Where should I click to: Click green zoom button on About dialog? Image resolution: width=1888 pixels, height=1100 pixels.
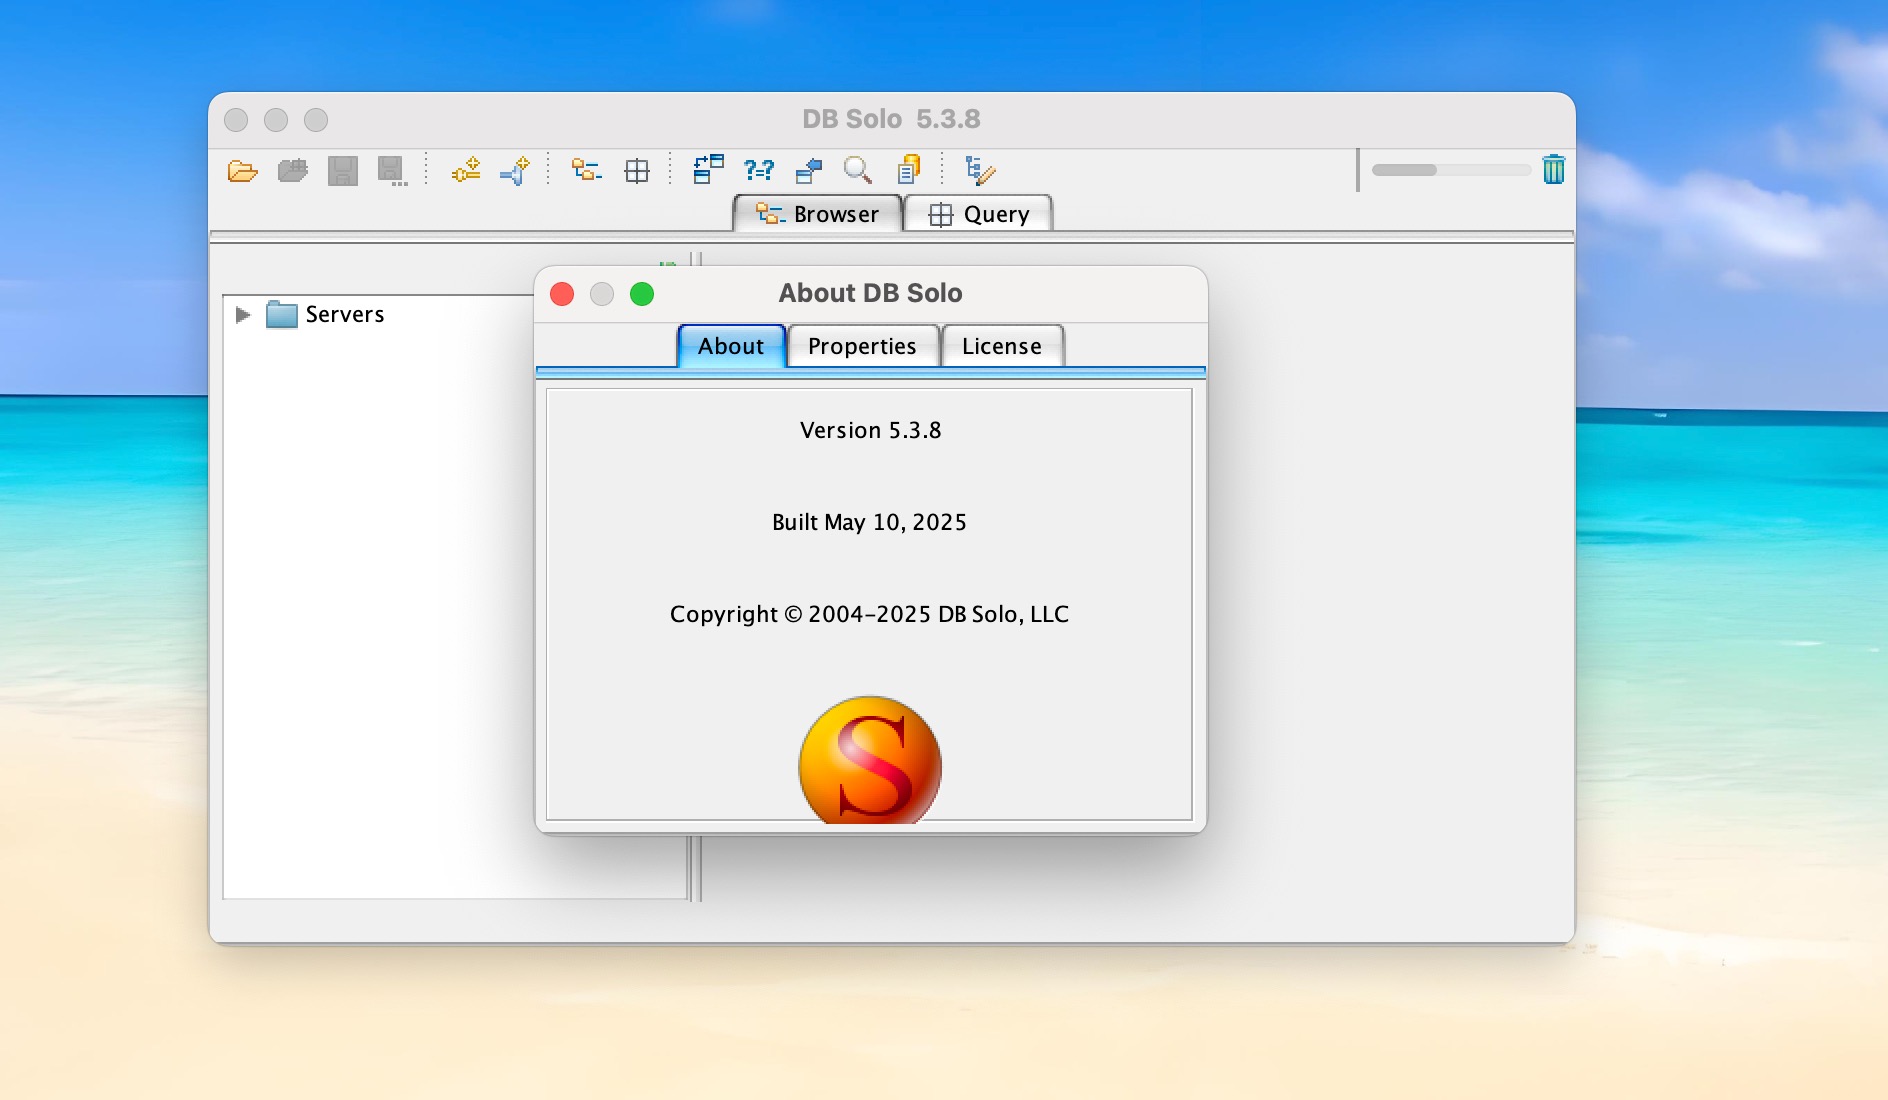tap(642, 294)
